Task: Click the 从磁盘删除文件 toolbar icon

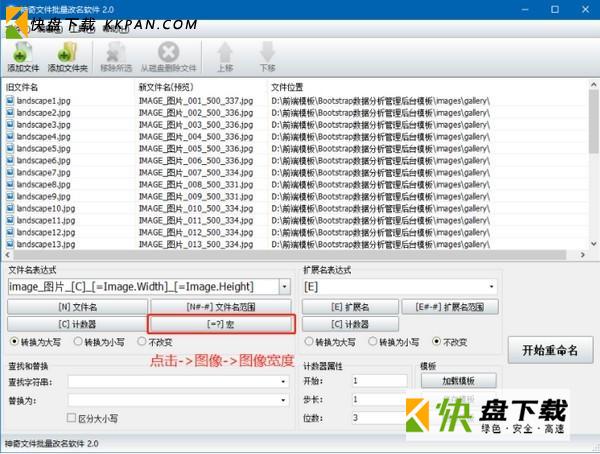Action: 169,52
